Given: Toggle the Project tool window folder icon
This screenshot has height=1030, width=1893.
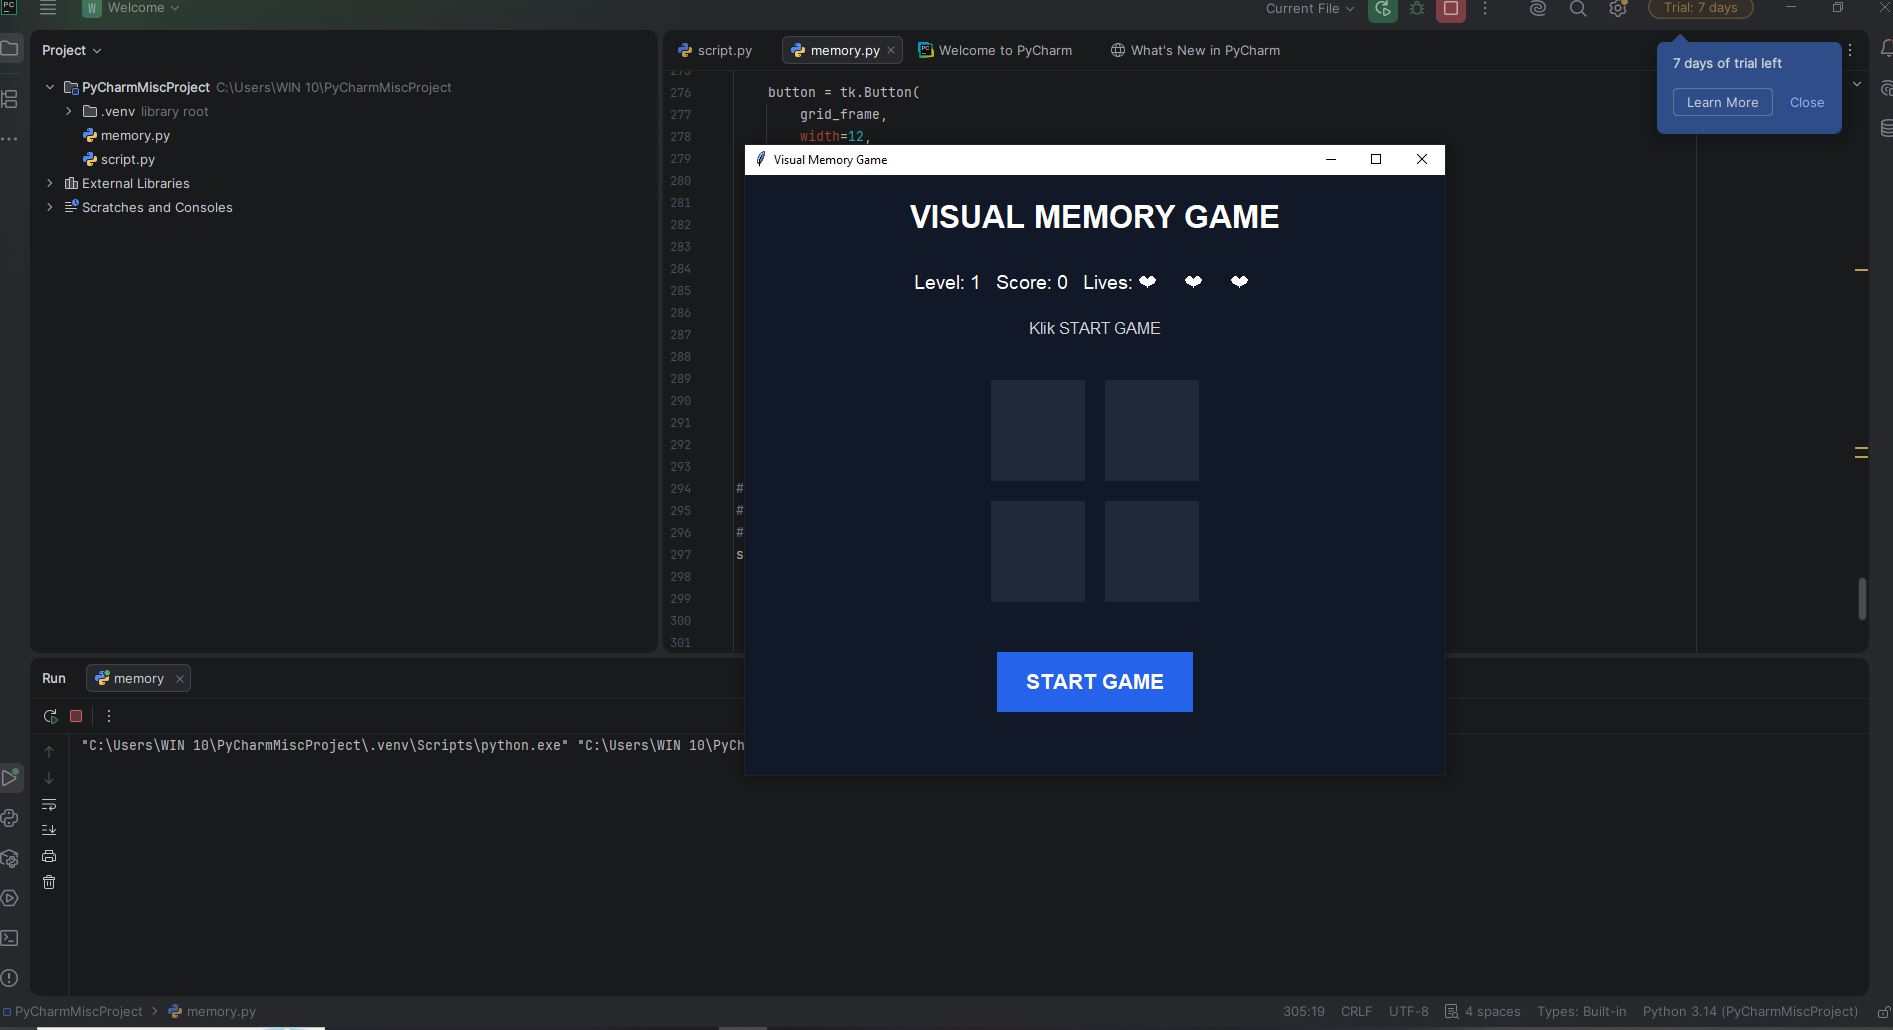Looking at the screenshot, I should (x=10, y=48).
